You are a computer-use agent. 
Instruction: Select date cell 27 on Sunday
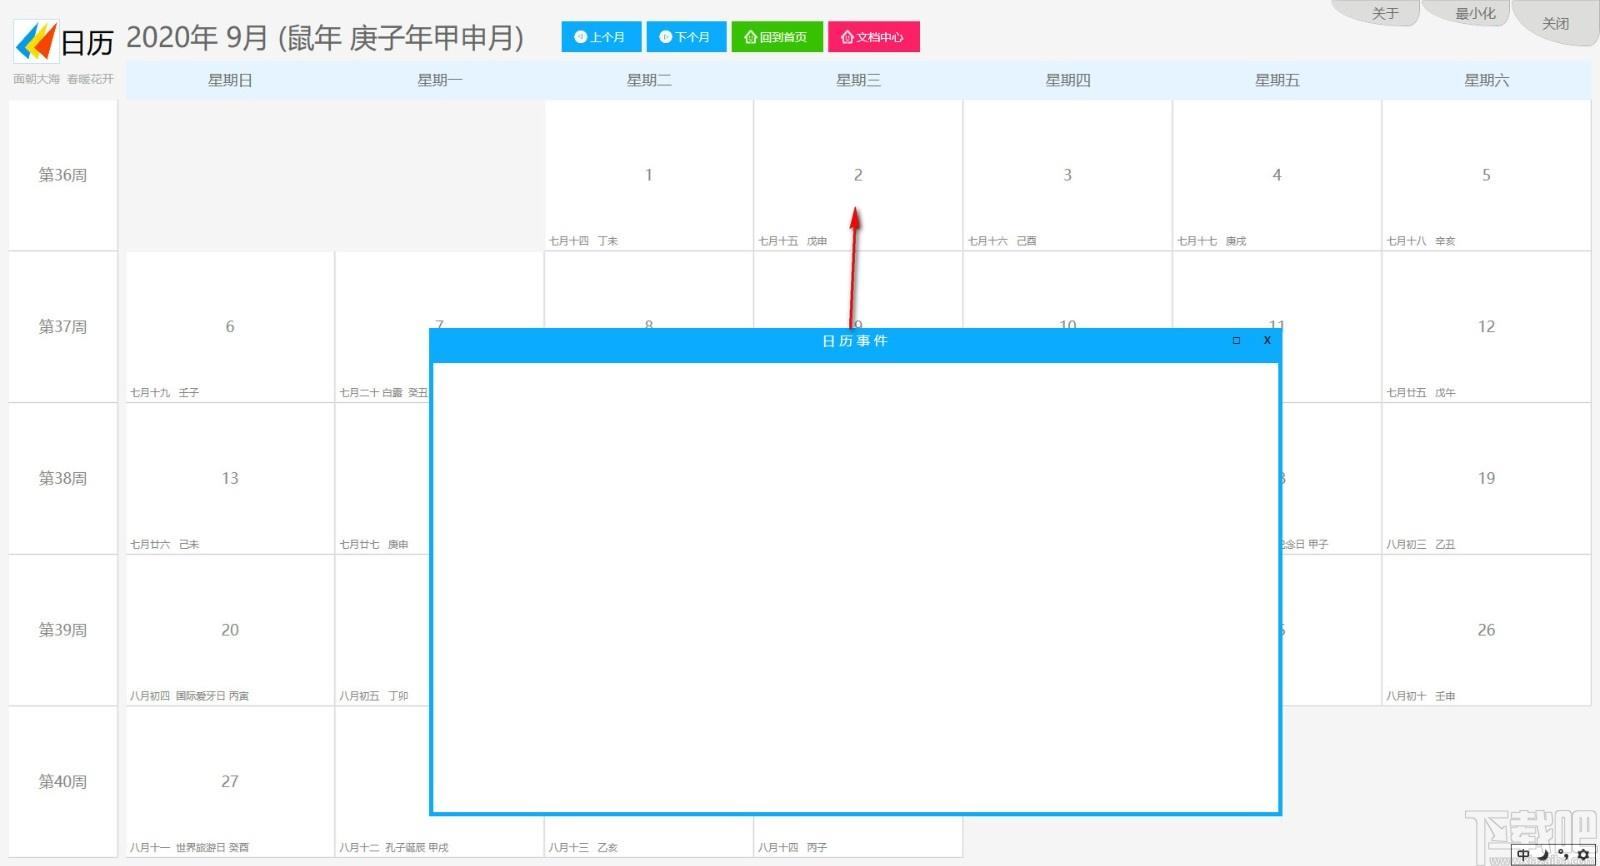(230, 781)
